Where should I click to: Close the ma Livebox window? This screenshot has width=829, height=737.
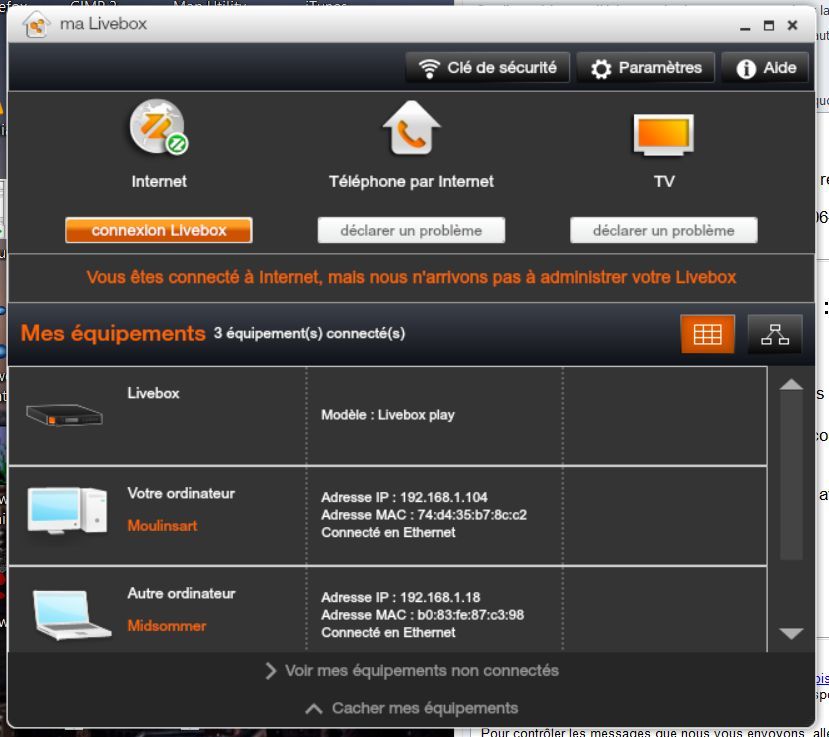(792, 25)
